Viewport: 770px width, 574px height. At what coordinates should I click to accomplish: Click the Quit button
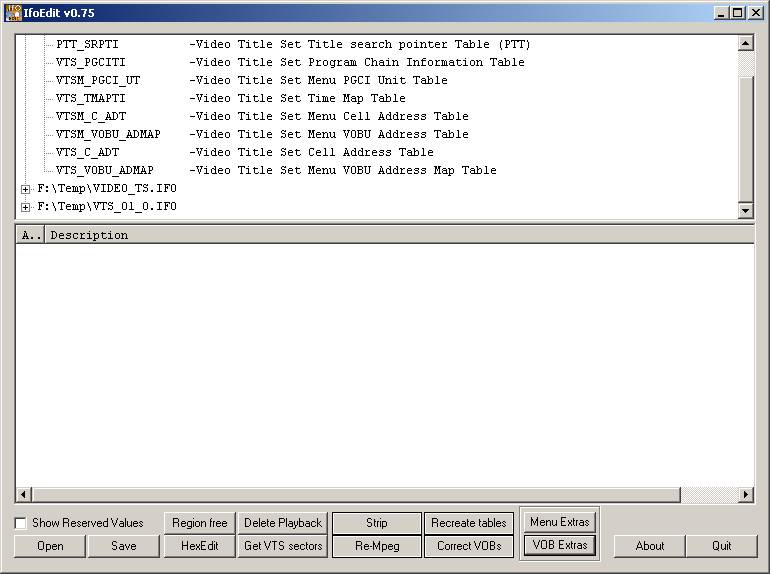coord(721,546)
